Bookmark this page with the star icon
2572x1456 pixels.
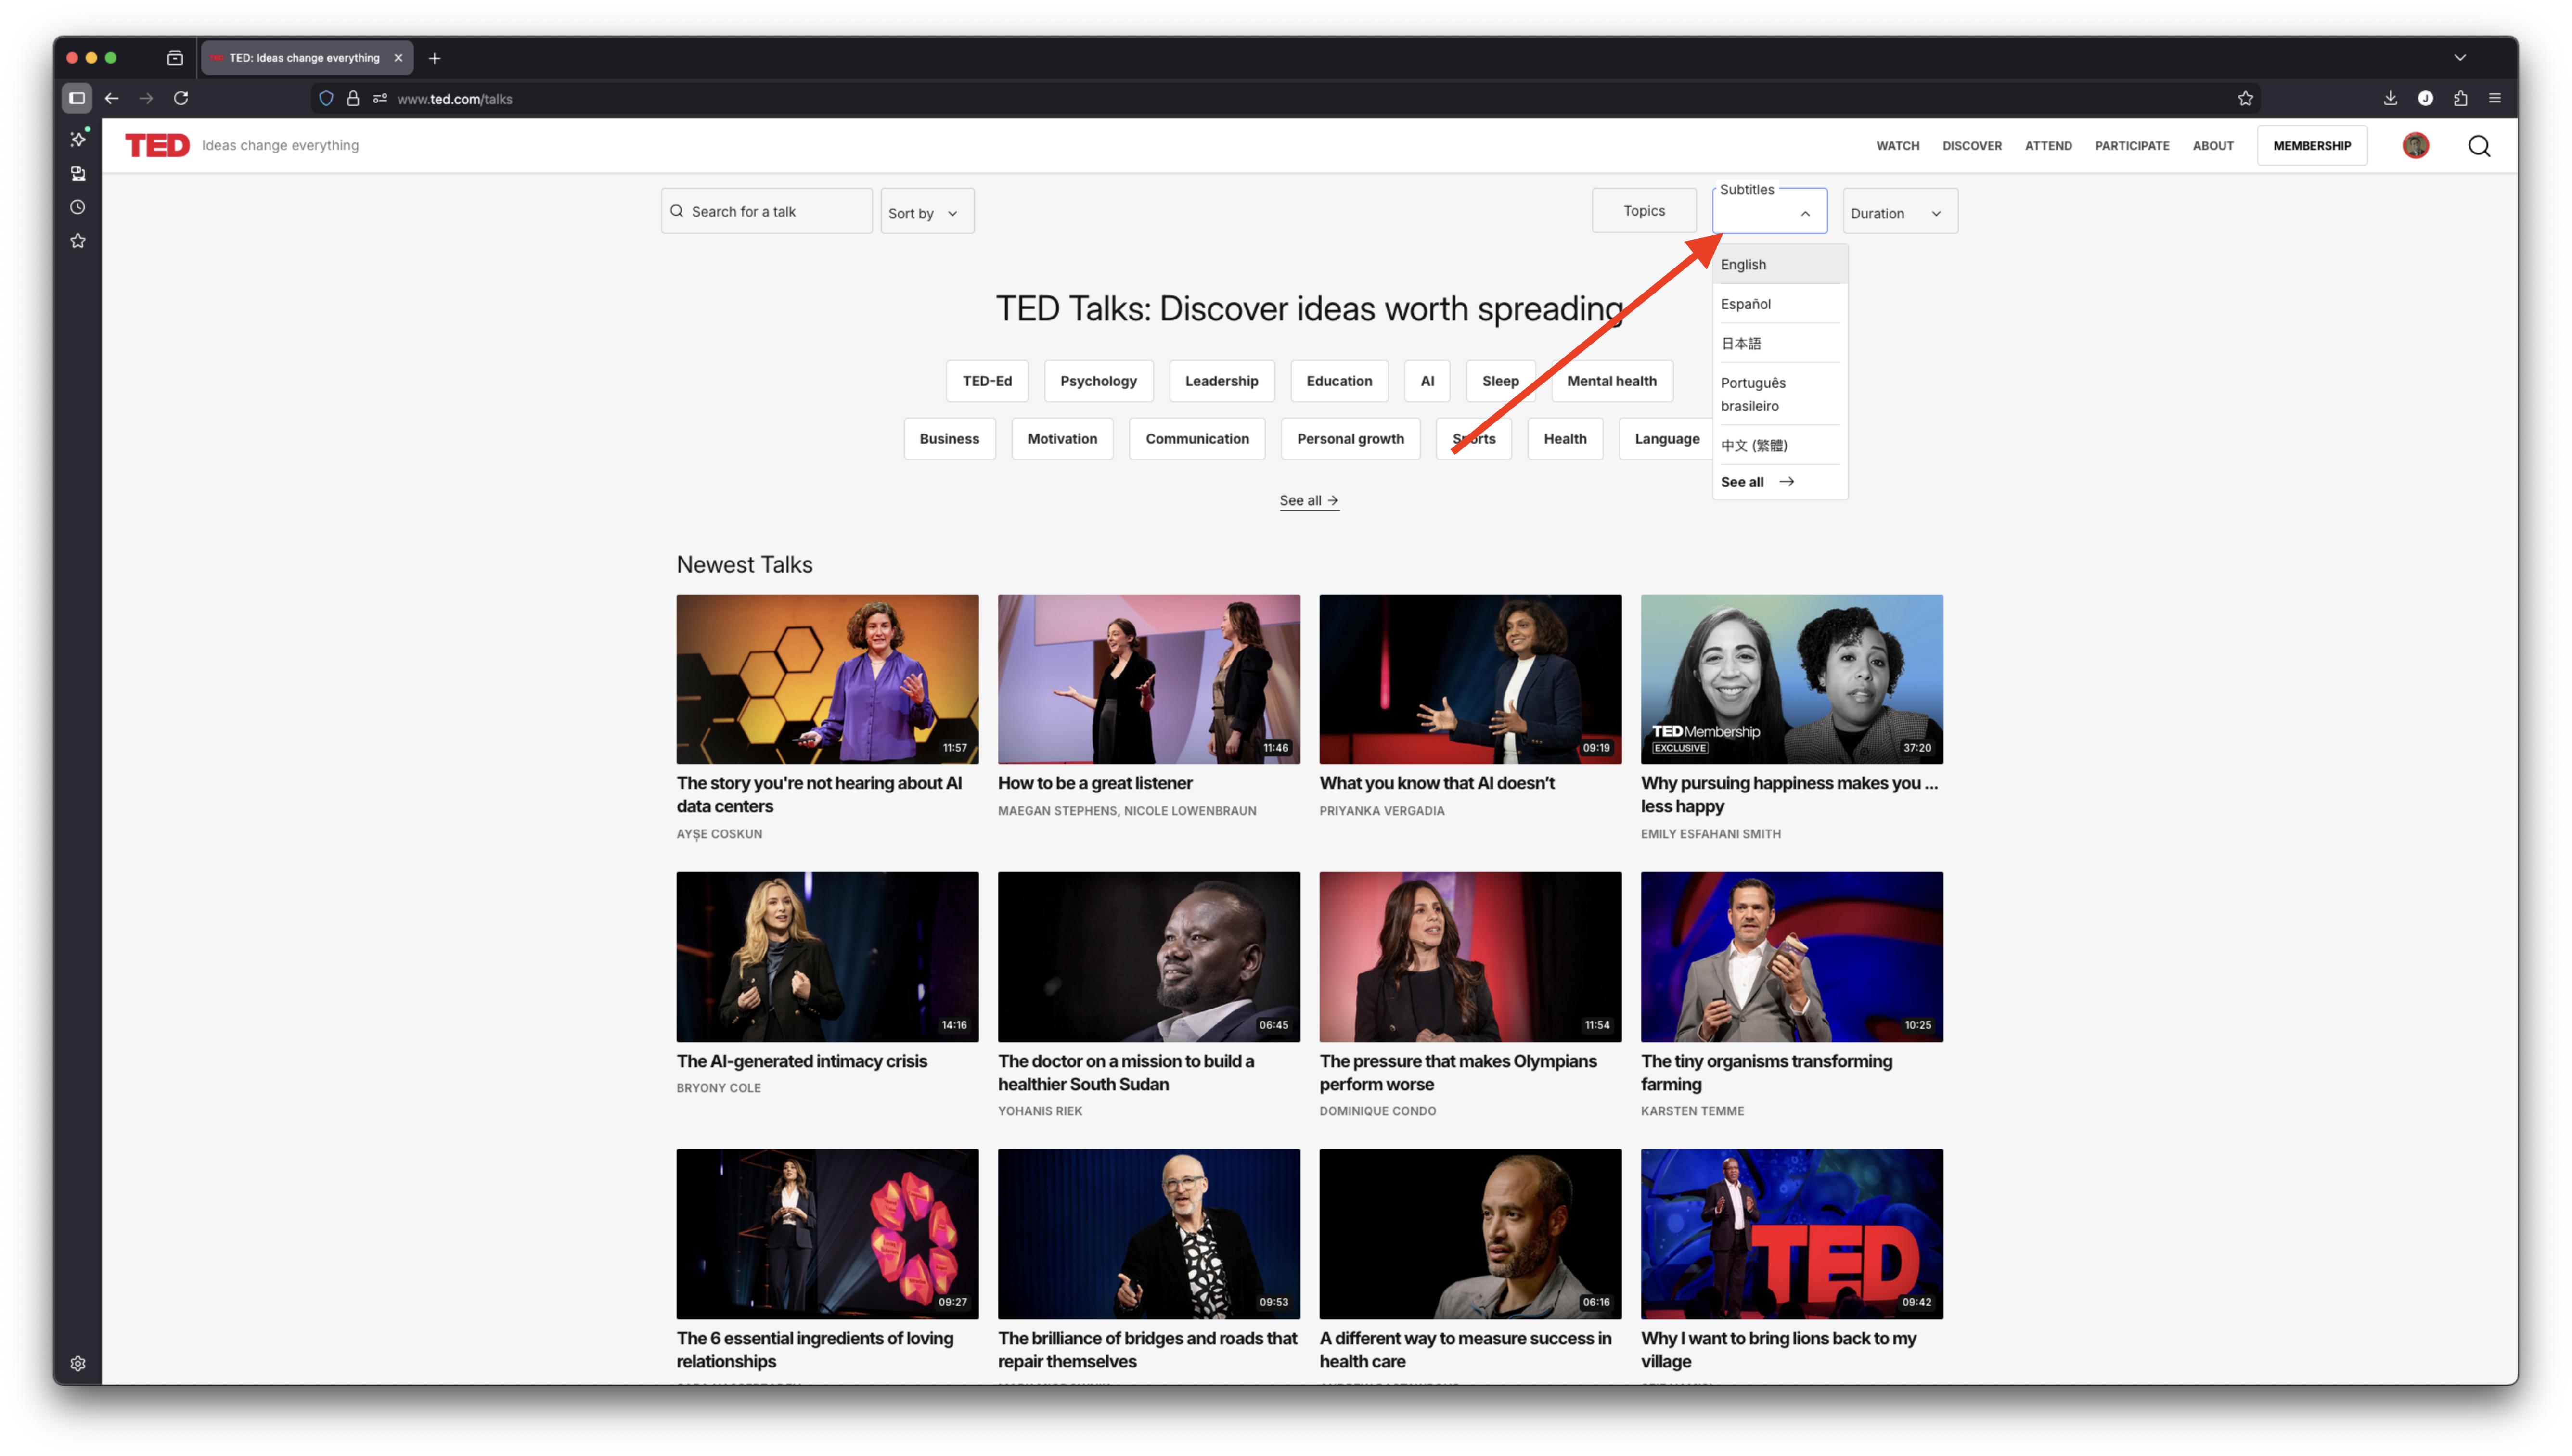[2245, 98]
